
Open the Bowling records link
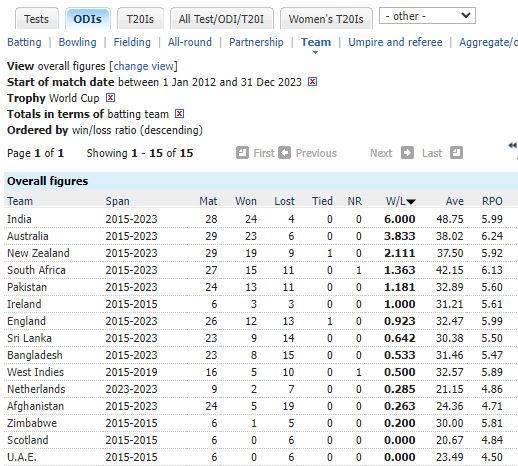(x=77, y=42)
